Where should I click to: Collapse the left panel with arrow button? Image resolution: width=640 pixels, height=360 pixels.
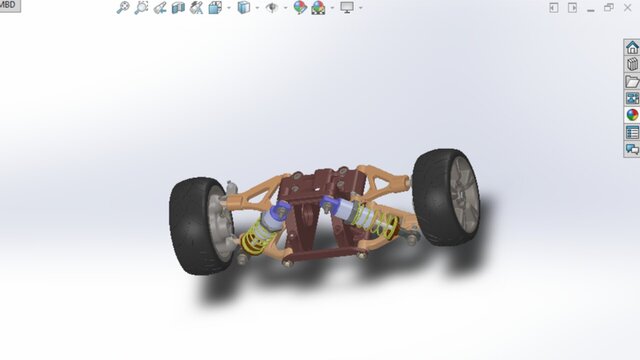tap(553, 8)
